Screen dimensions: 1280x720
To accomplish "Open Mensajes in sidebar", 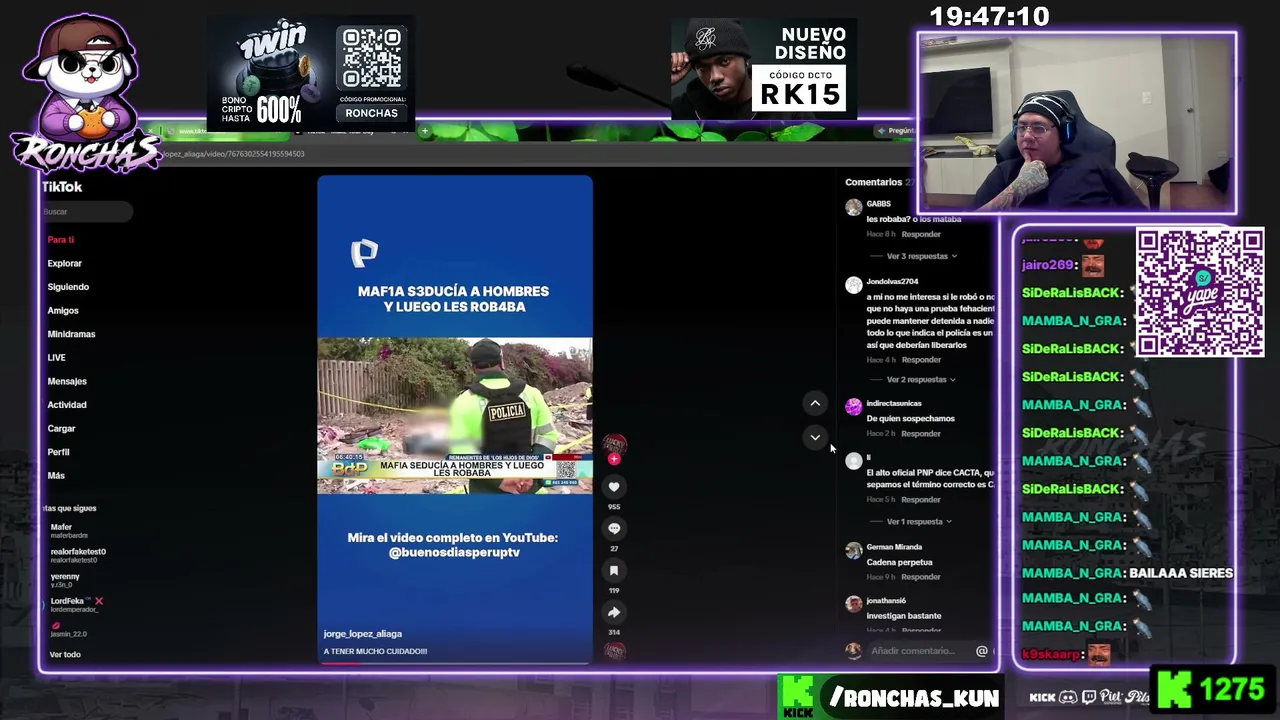I will (67, 381).
